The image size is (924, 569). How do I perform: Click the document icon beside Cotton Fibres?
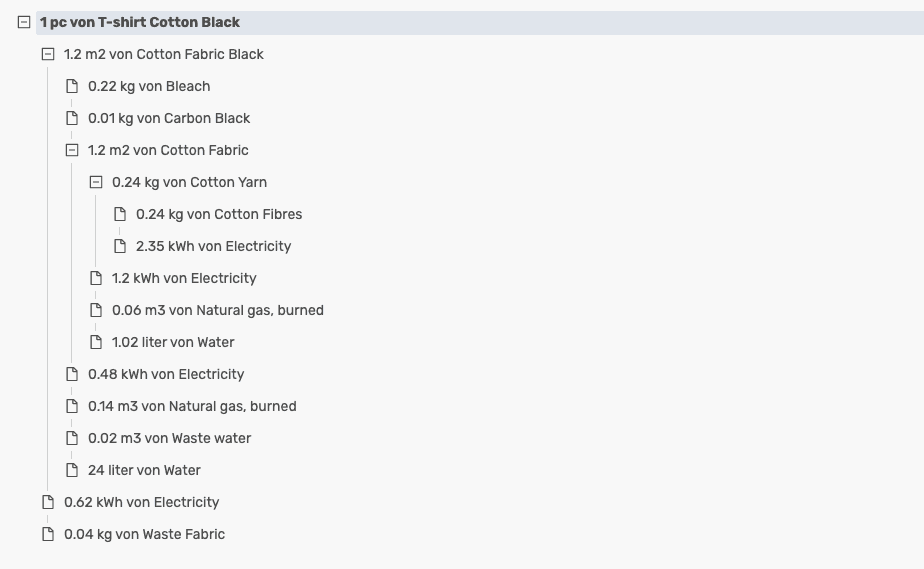120,214
